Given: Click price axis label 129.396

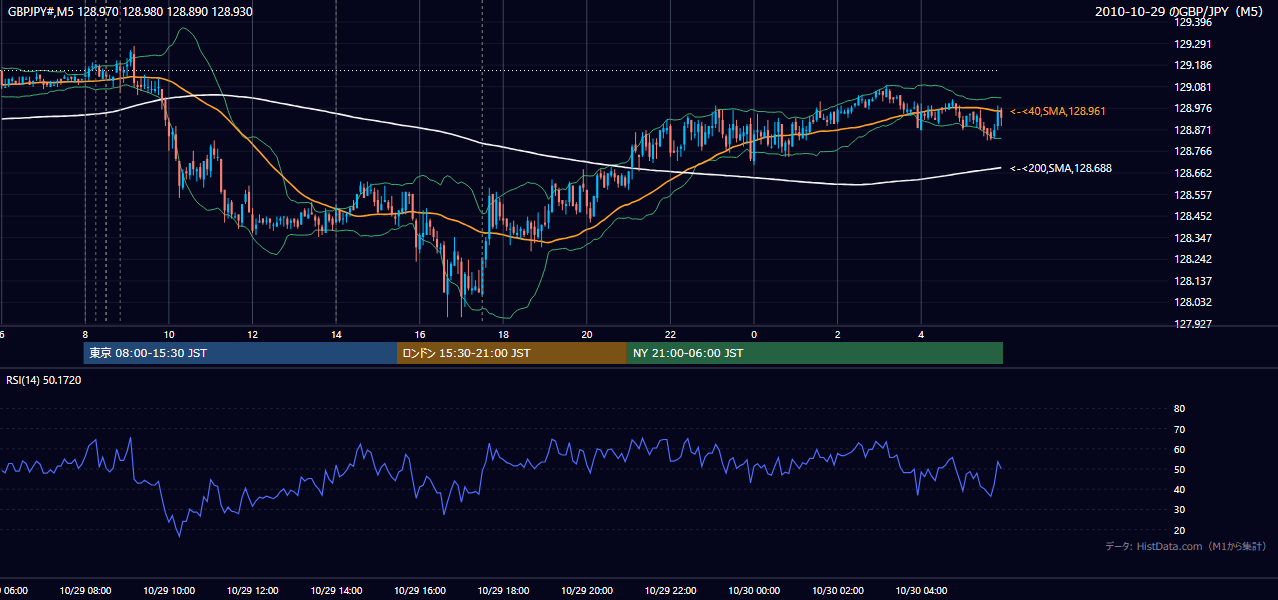Looking at the screenshot, I should pyautogui.click(x=1192, y=22).
